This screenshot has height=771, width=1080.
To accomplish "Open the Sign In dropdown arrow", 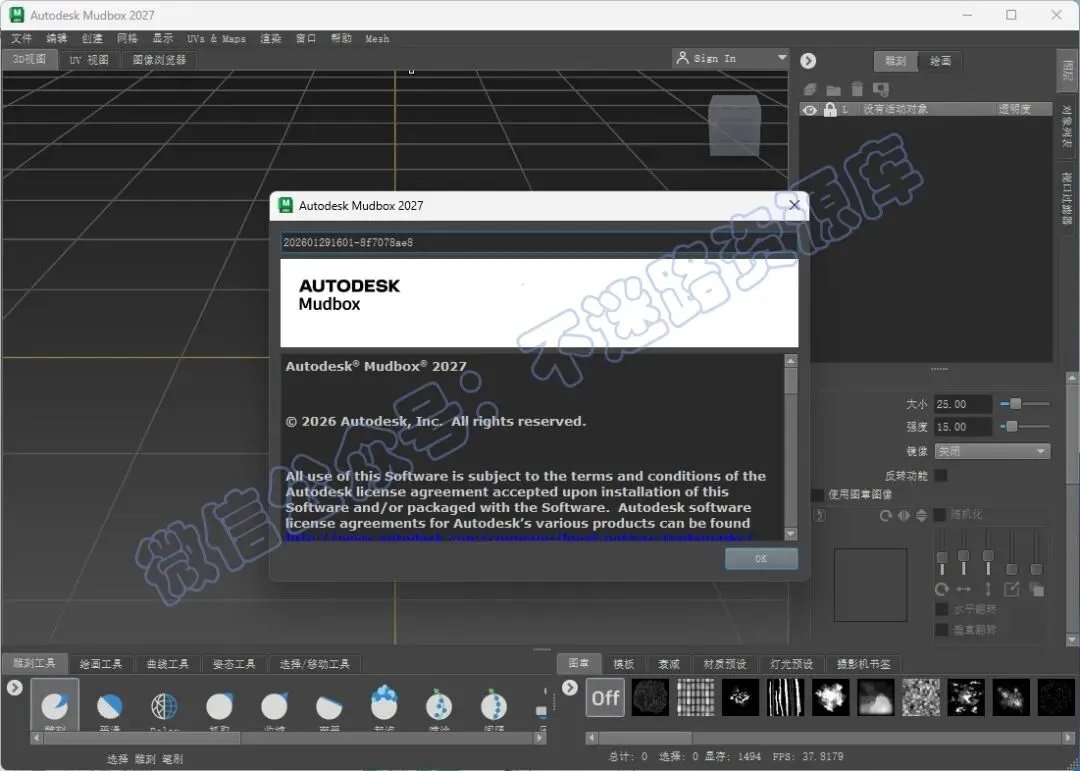I will (x=782, y=58).
